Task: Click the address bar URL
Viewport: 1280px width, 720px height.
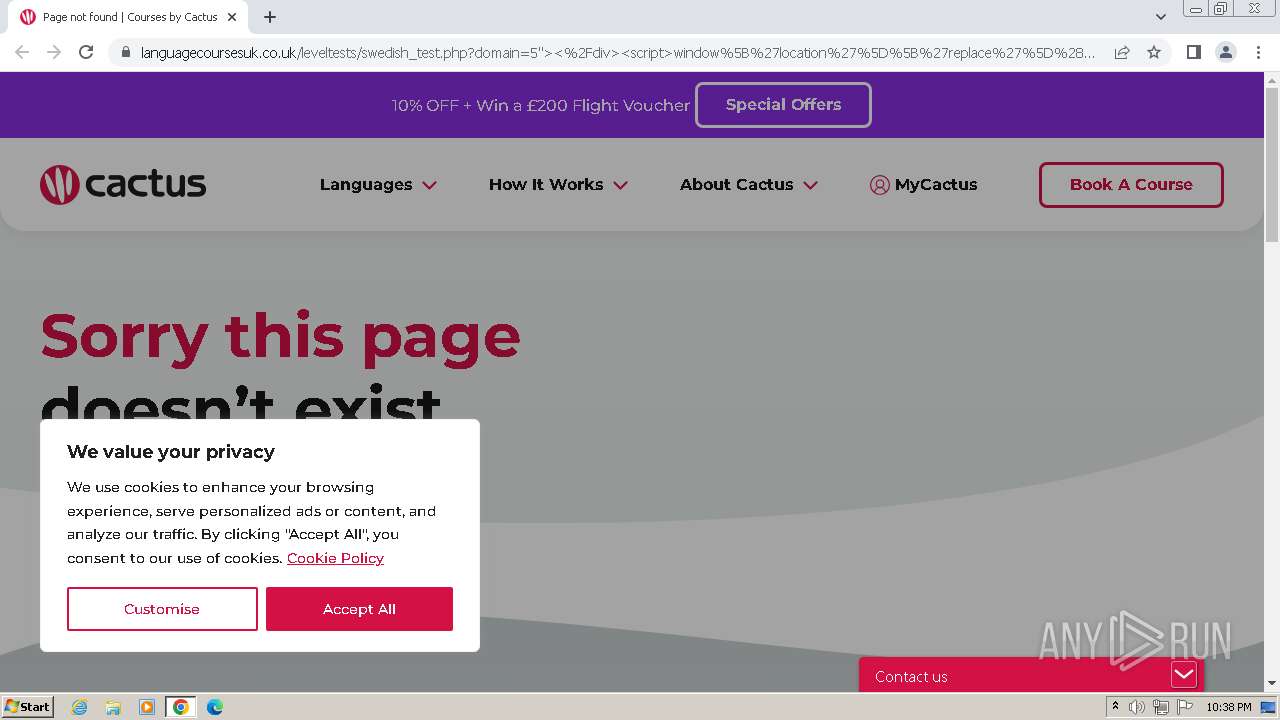Action: coord(617,52)
